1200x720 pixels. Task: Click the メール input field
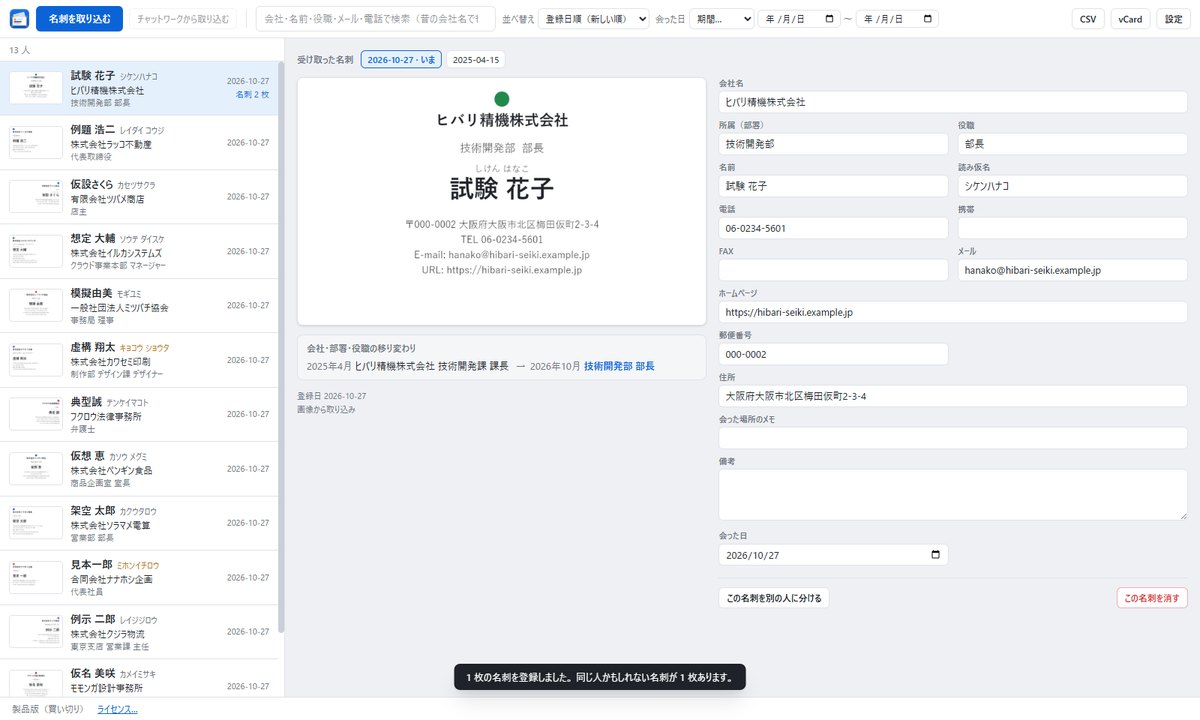pos(1073,270)
